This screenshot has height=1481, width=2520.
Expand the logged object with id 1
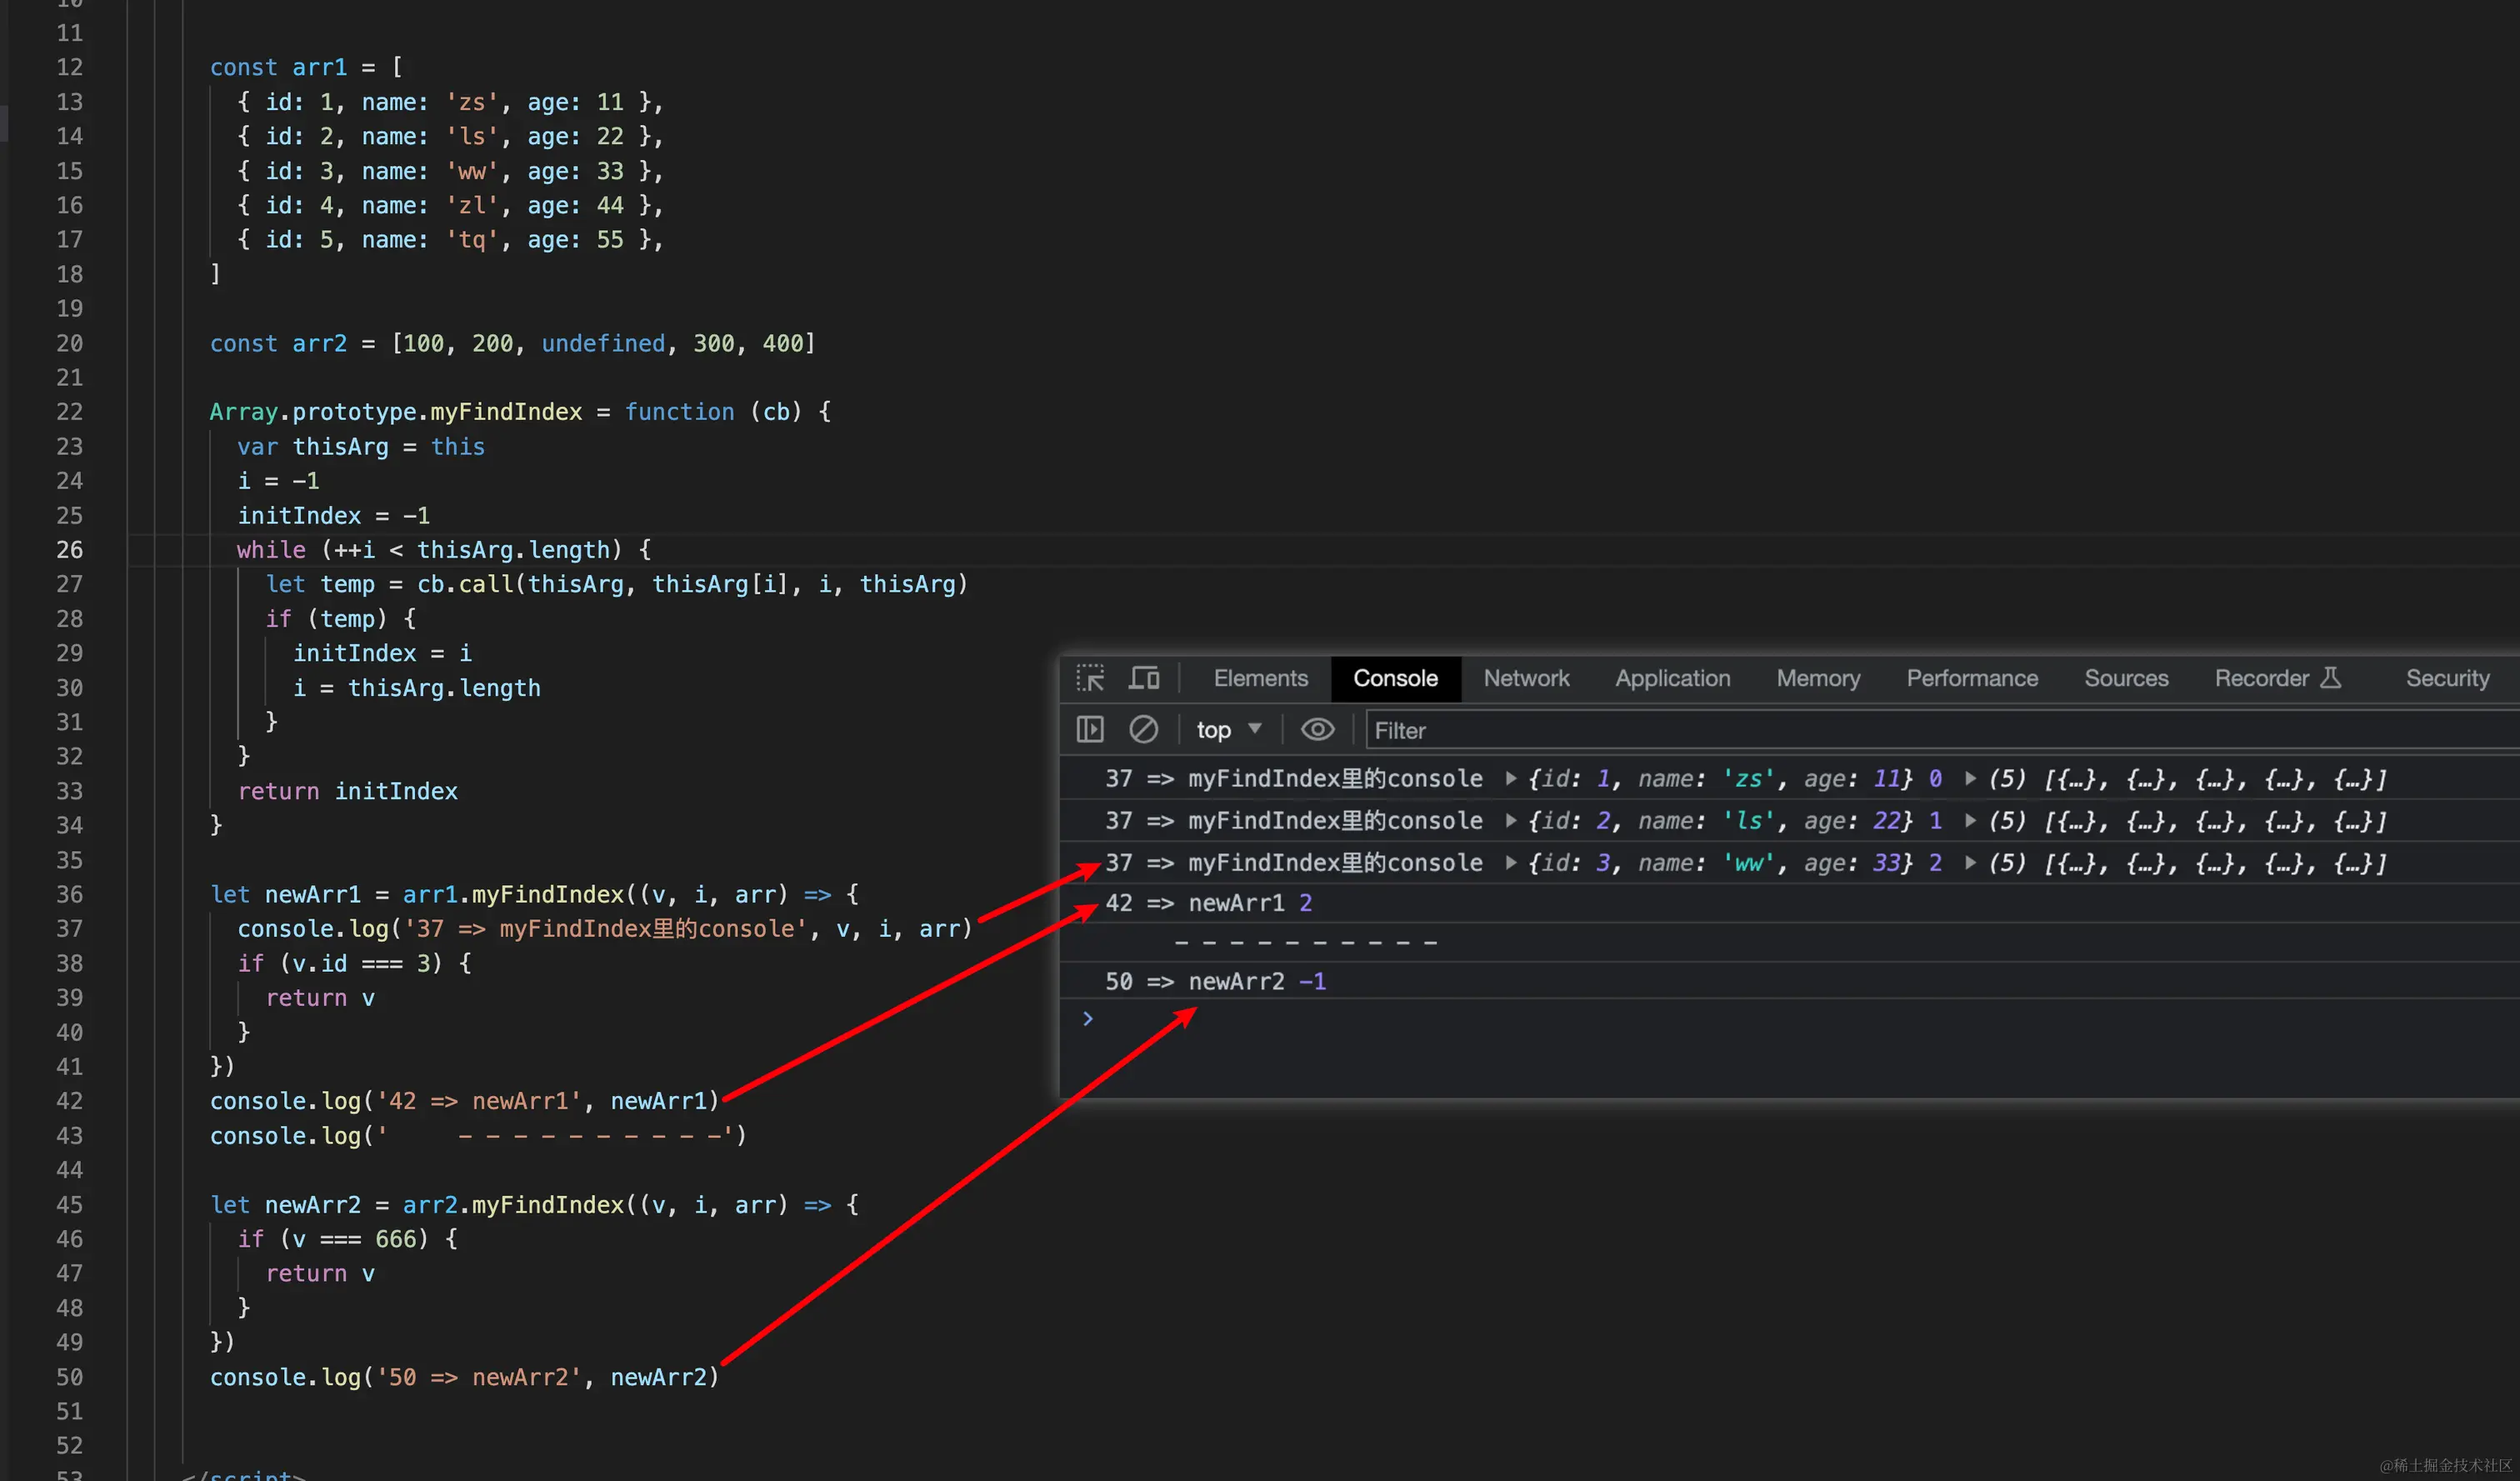(x=1511, y=779)
